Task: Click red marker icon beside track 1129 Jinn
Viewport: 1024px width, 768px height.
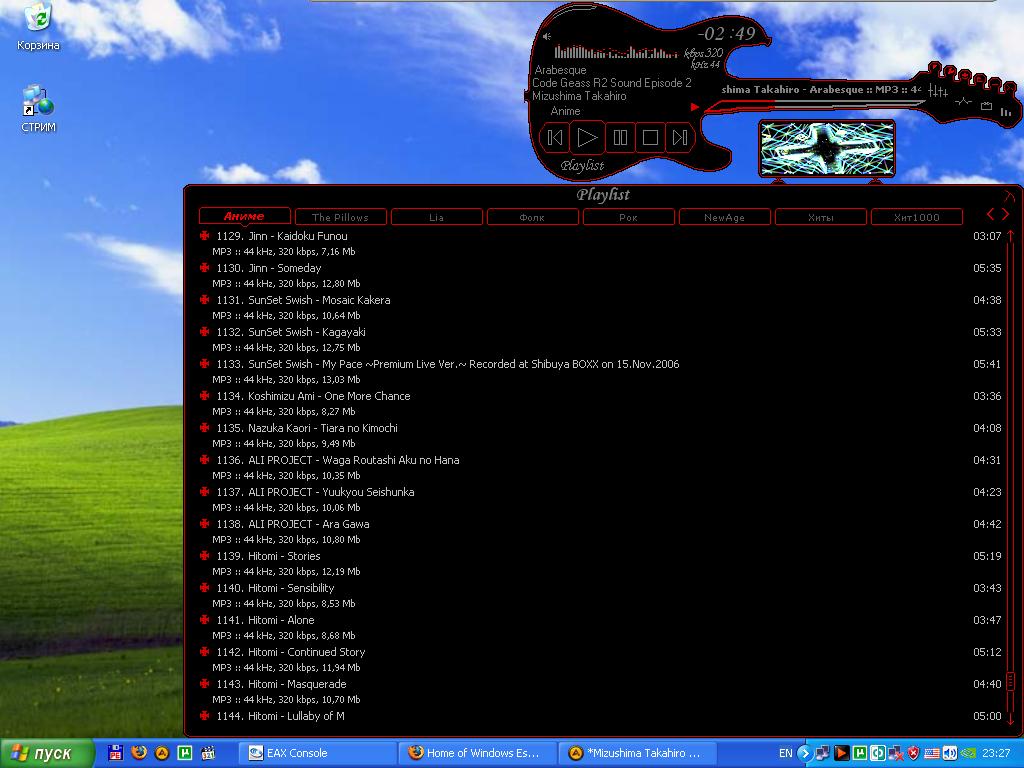Action: pyautogui.click(x=204, y=236)
